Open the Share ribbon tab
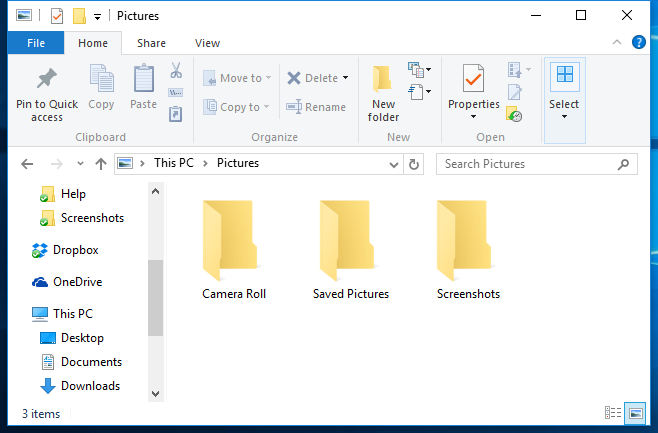This screenshot has width=658, height=433. [152, 43]
